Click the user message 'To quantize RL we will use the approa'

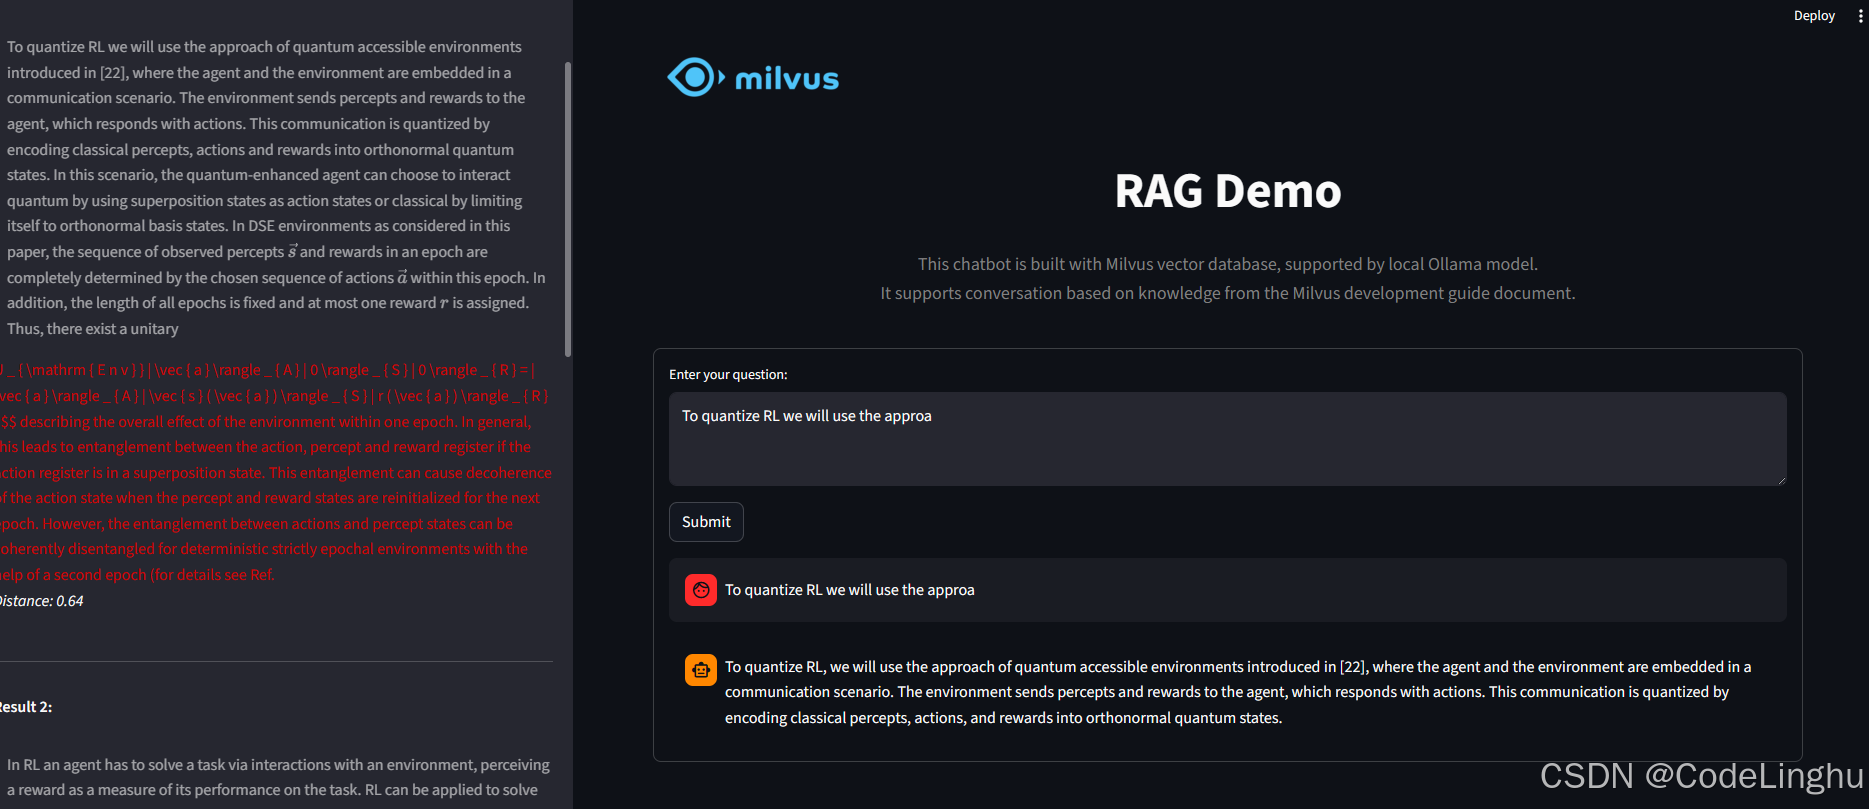pyautogui.click(x=850, y=590)
